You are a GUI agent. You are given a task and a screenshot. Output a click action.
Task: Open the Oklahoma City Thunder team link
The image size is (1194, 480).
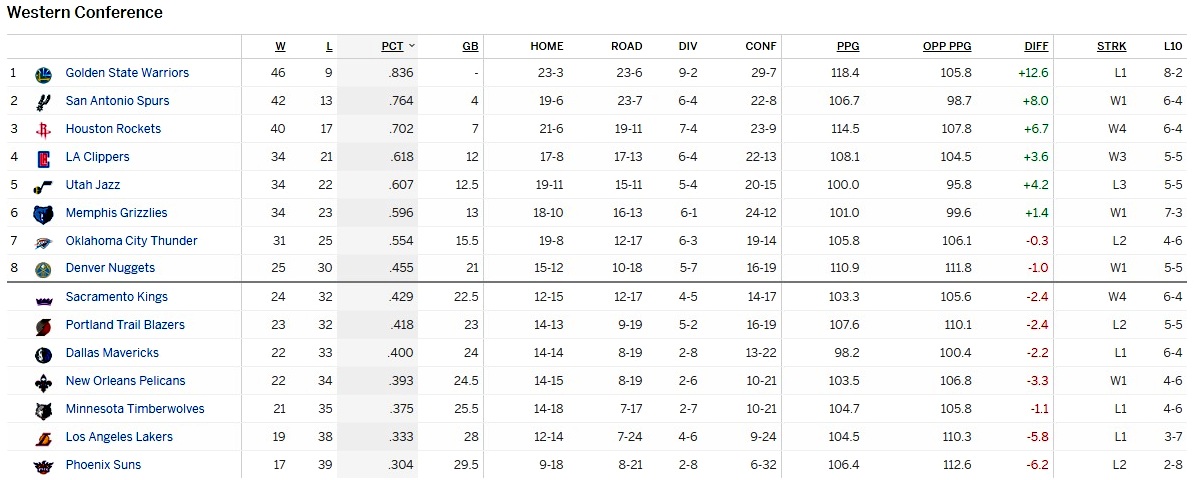pyautogui.click(x=131, y=241)
